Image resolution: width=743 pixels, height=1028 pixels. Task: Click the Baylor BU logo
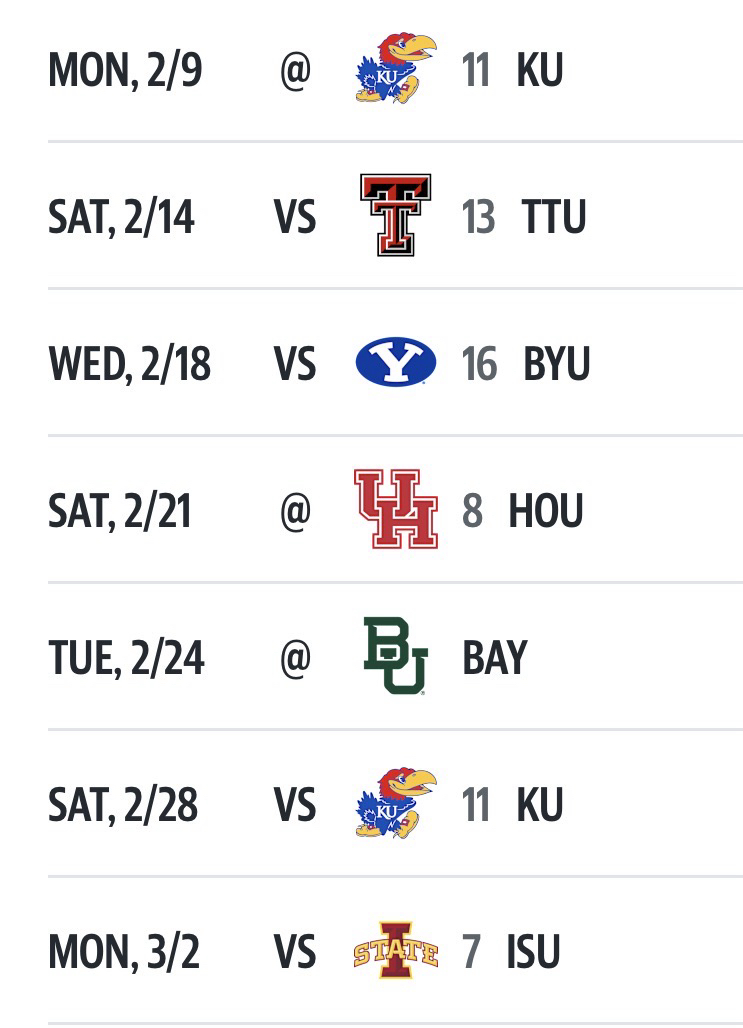tap(396, 656)
